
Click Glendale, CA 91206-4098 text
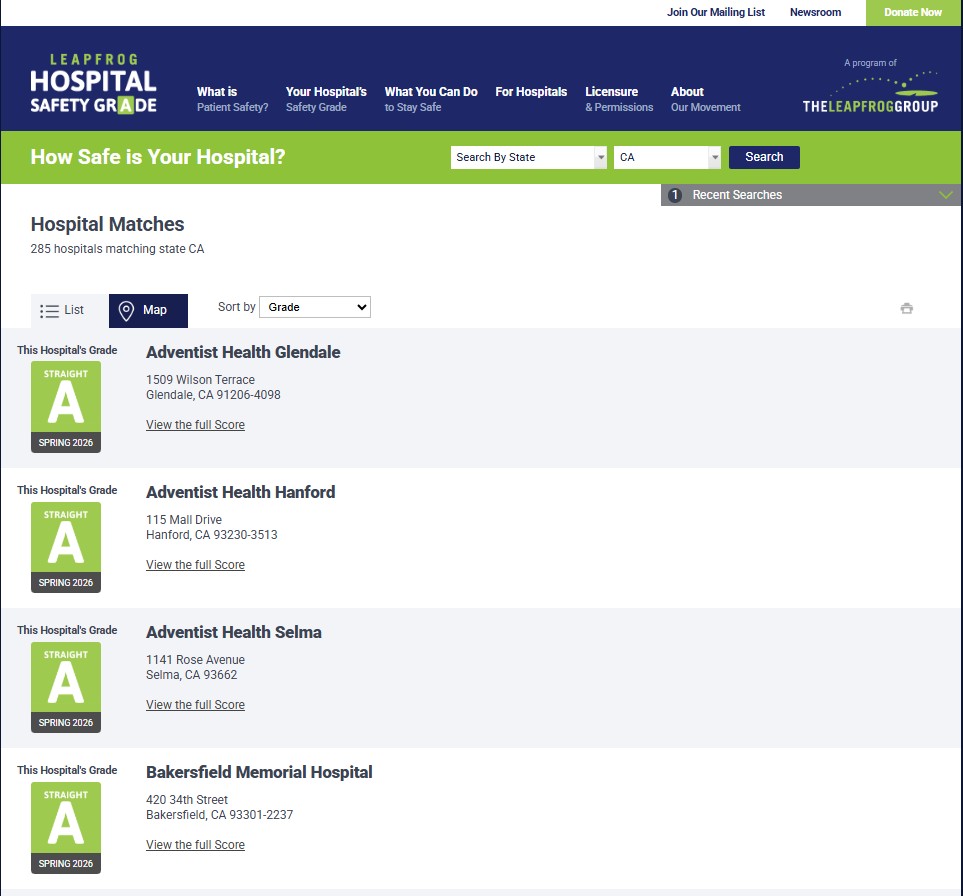[x=213, y=394]
